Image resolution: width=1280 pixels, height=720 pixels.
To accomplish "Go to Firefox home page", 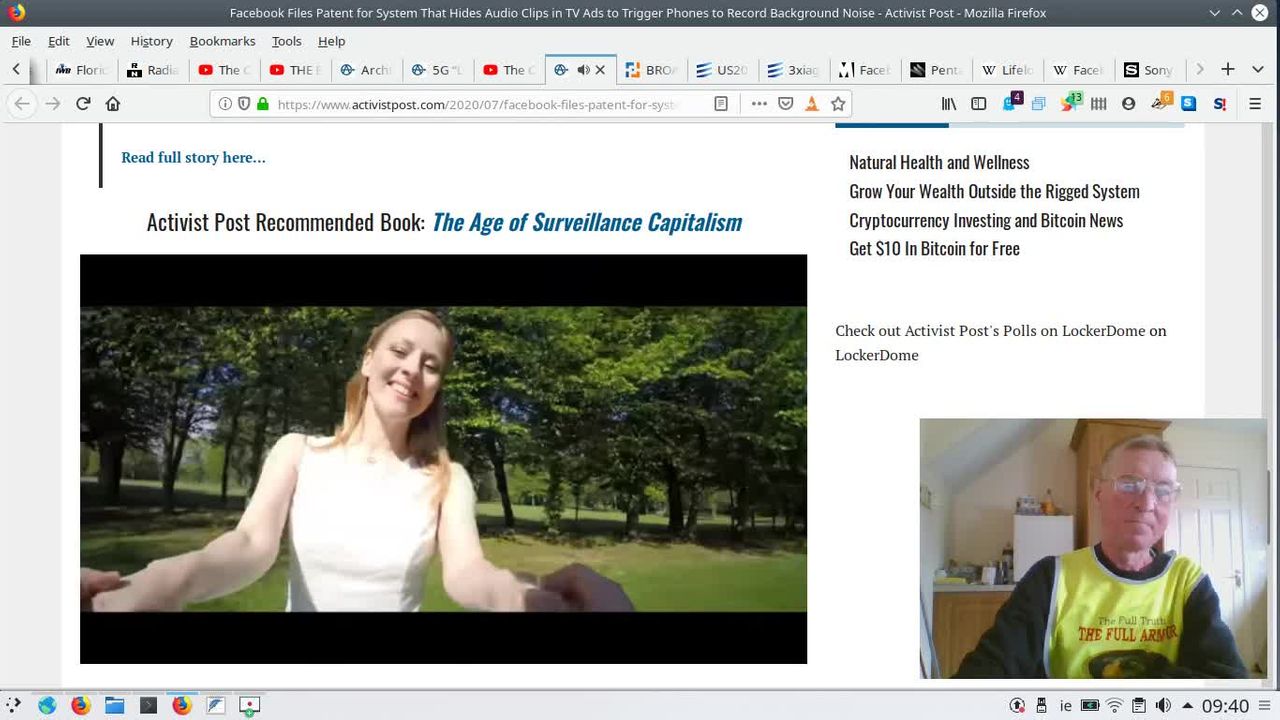I will coord(113,104).
